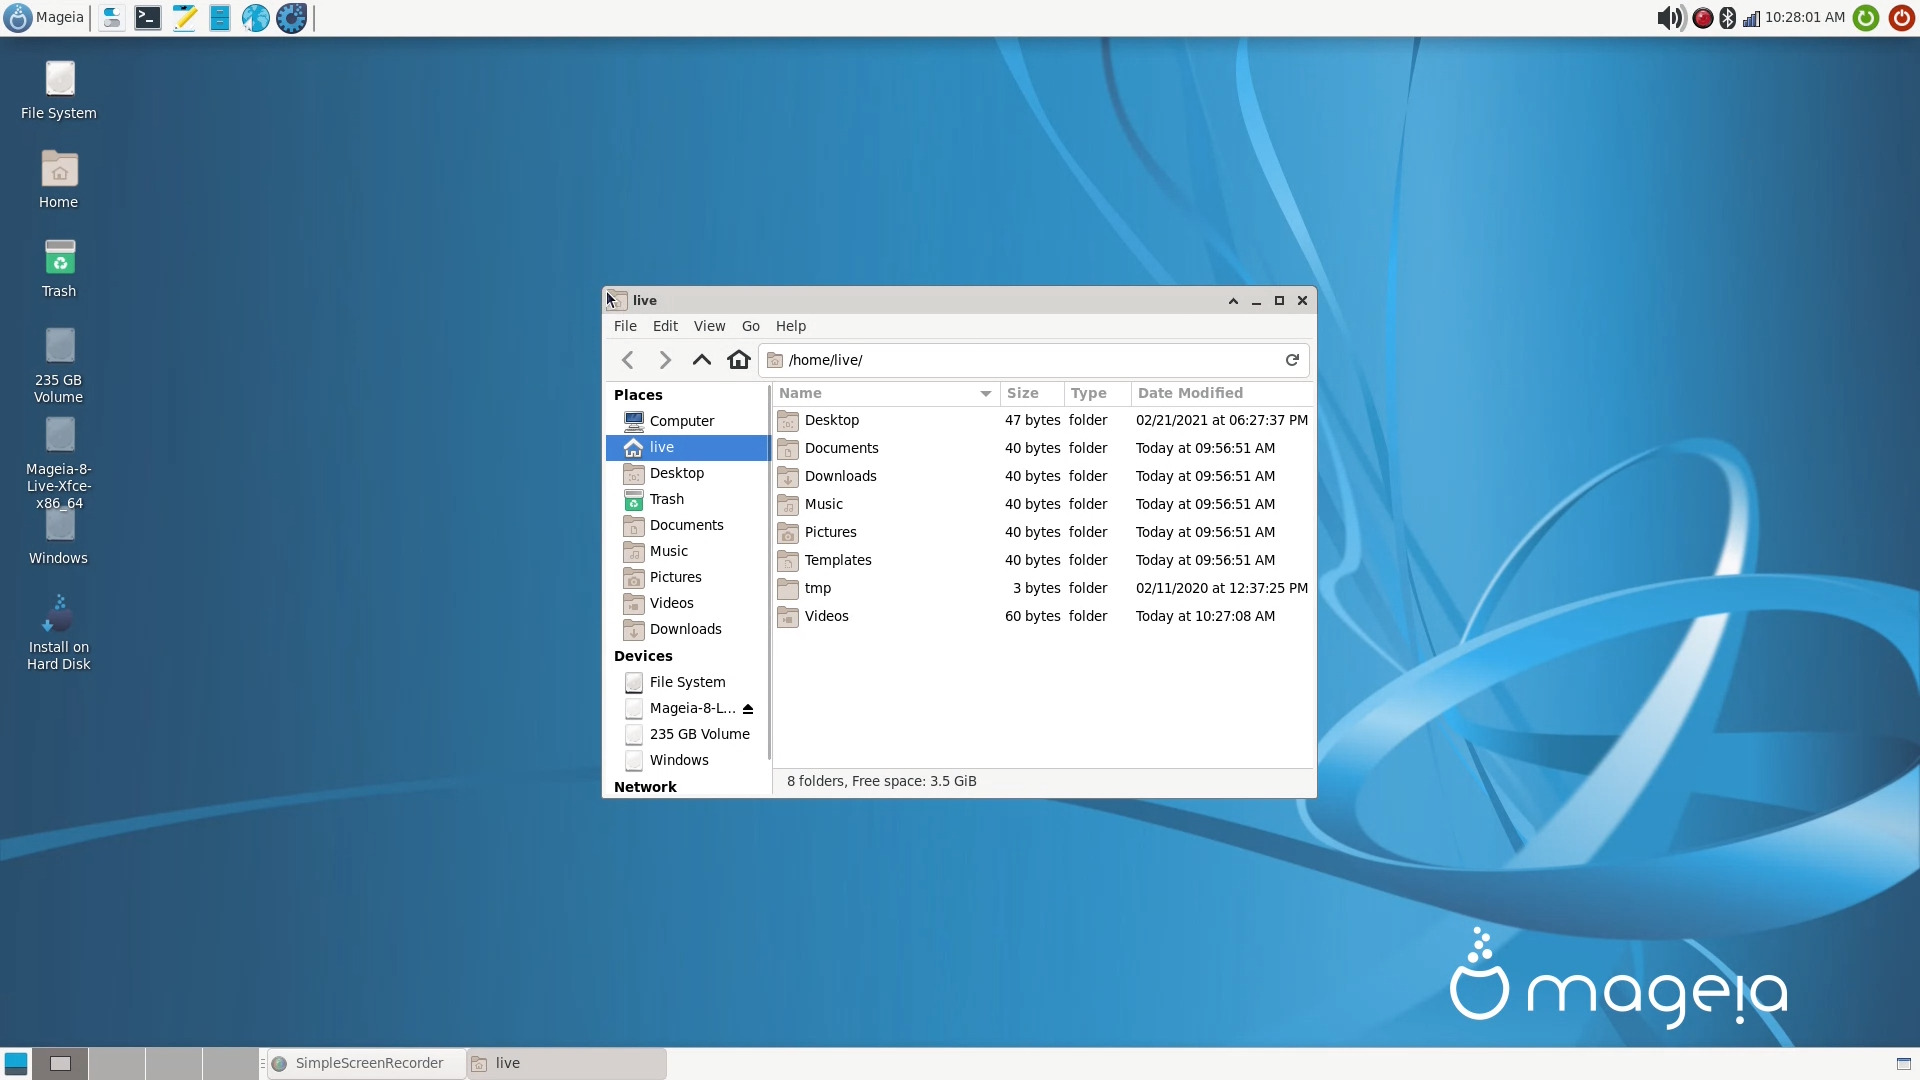1920x1080 pixels.
Task: Click the refresh button in the location bar
Action: pos(1291,359)
